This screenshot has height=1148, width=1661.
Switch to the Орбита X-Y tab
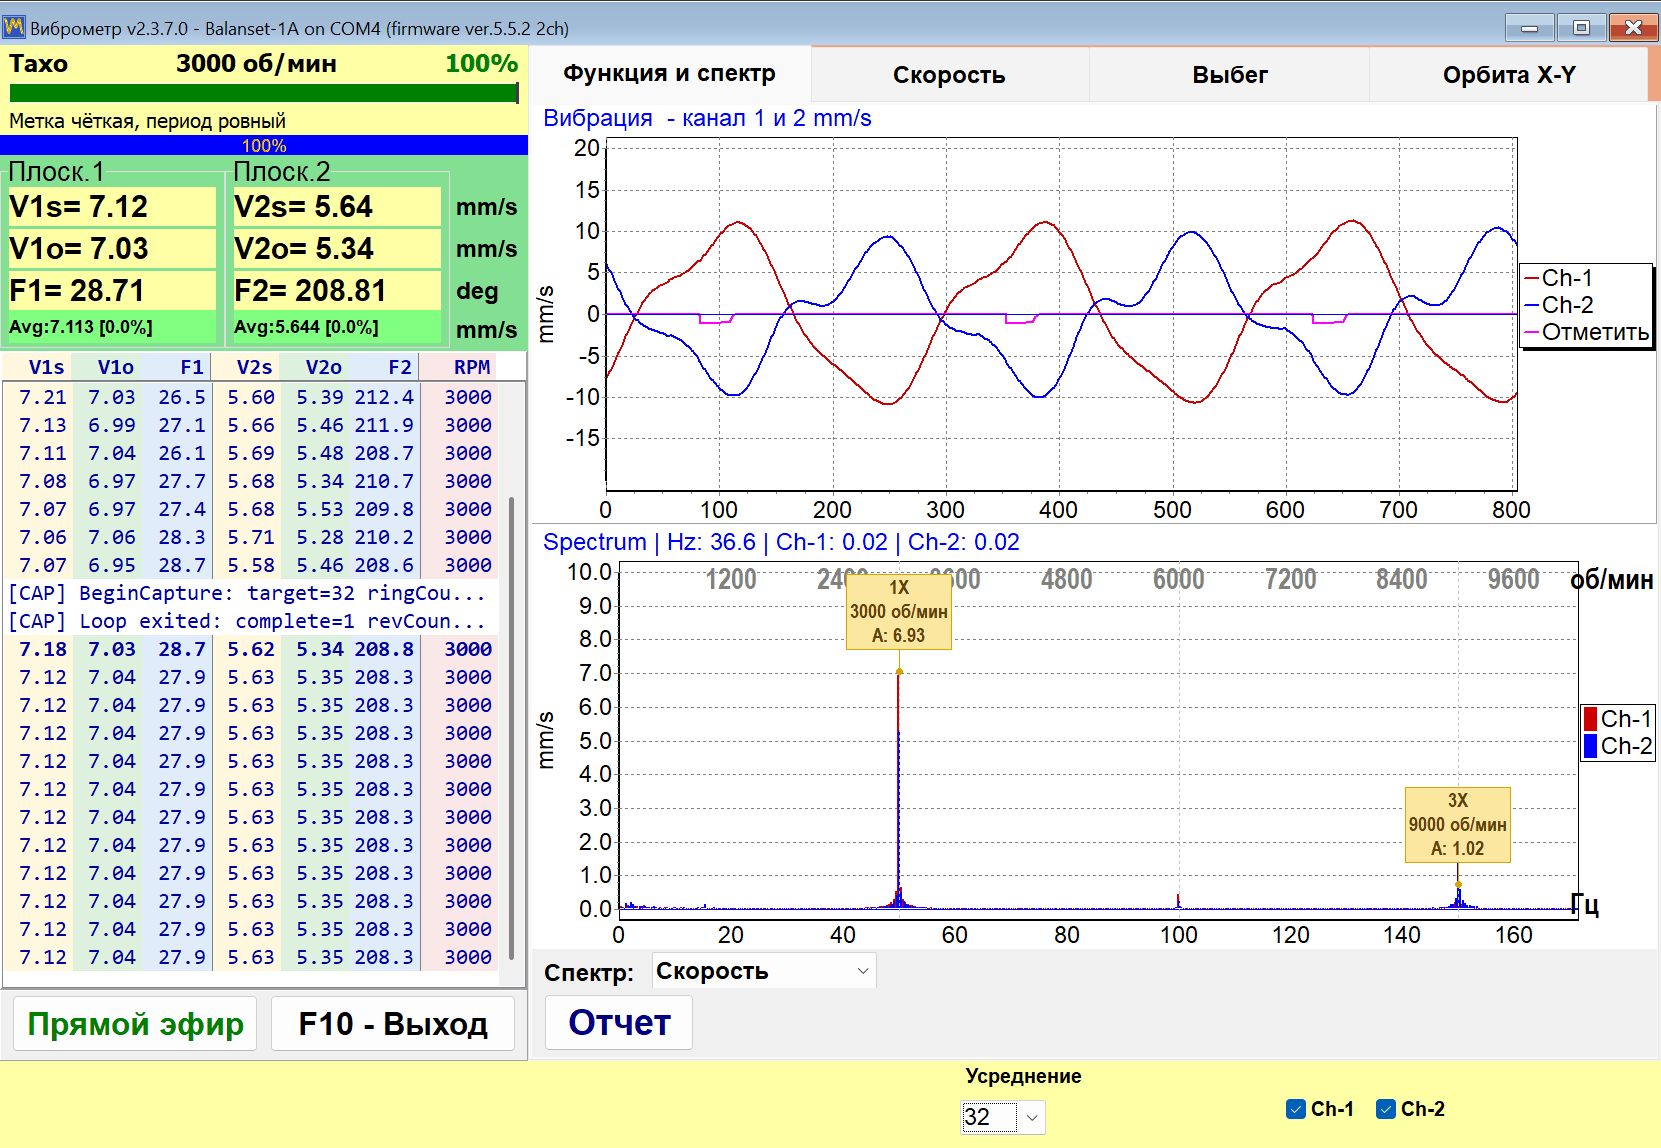[x=1508, y=75]
